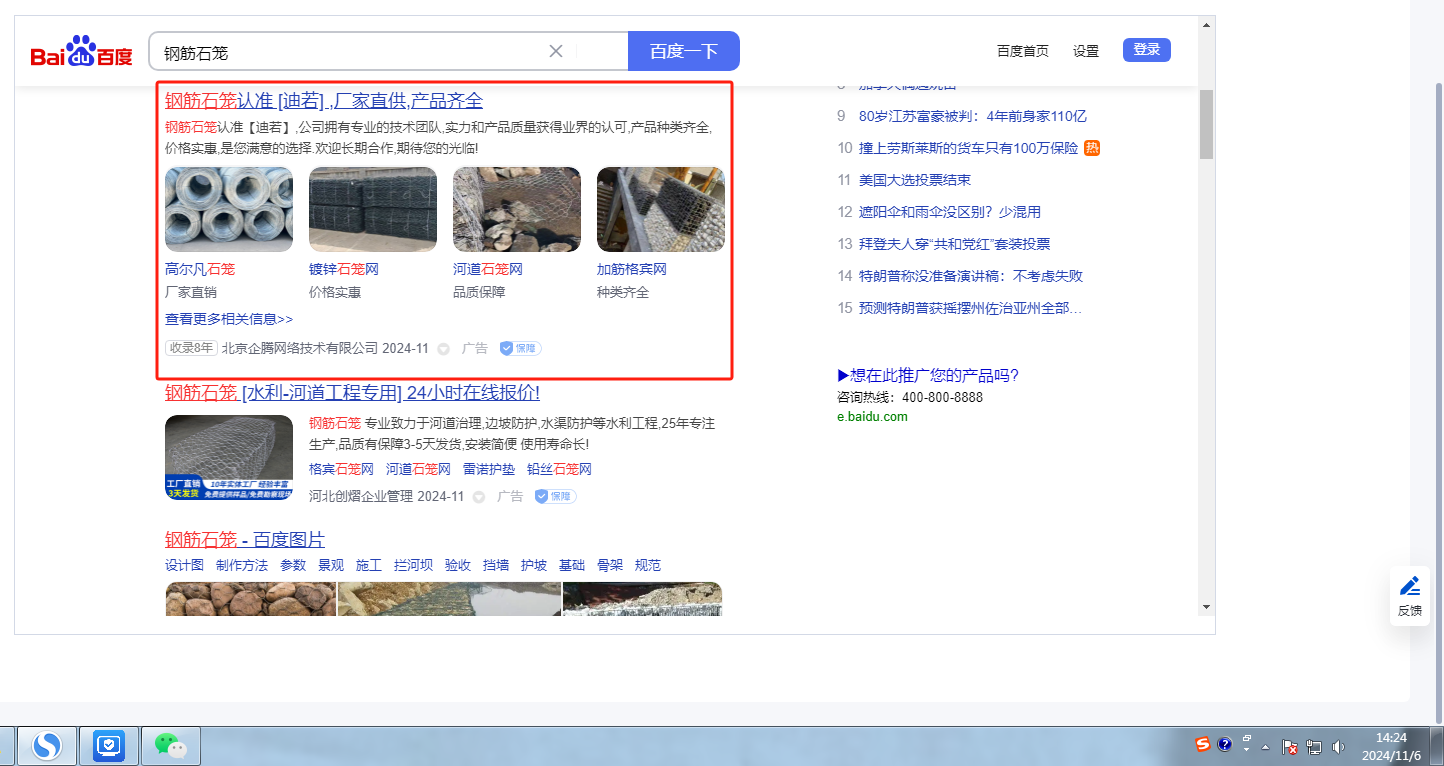Viewport: 1444px width, 766px height.
Task: Open the 高尔凡石笼 product link
Action: [x=200, y=269]
